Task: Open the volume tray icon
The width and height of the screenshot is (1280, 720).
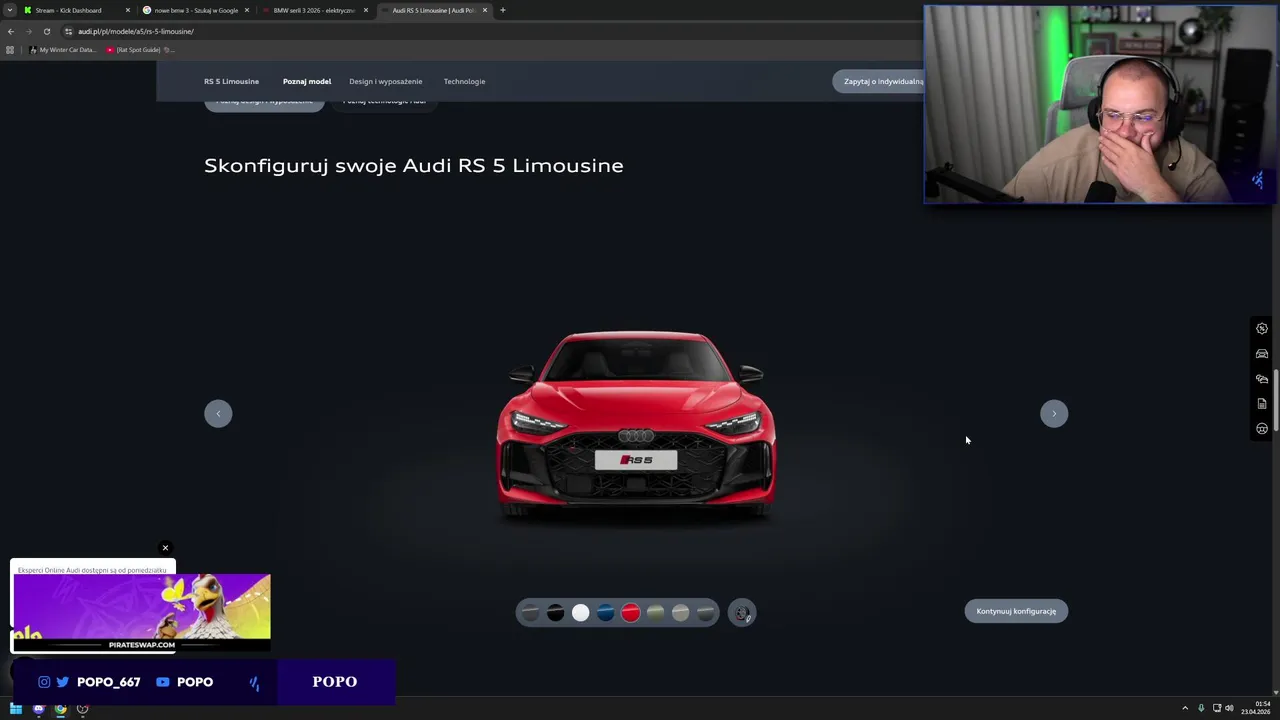Action: tap(1229, 709)
